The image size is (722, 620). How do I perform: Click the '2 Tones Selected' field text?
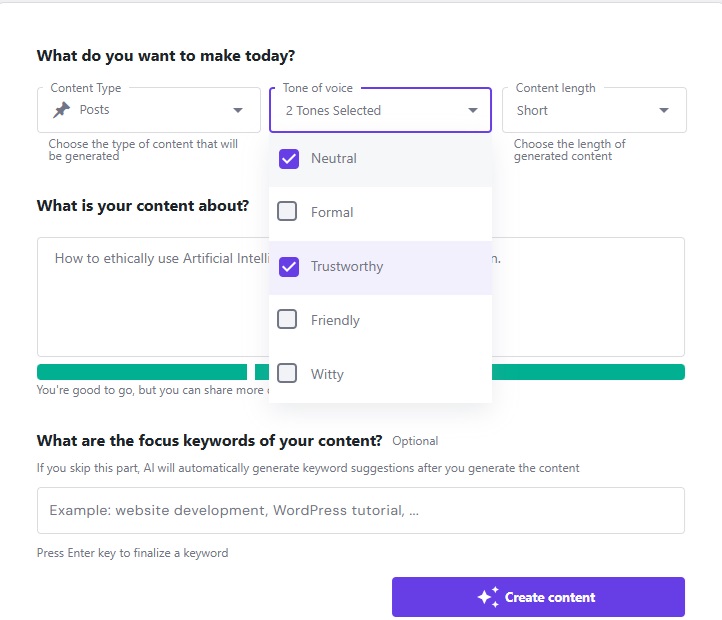coord(333,110)
